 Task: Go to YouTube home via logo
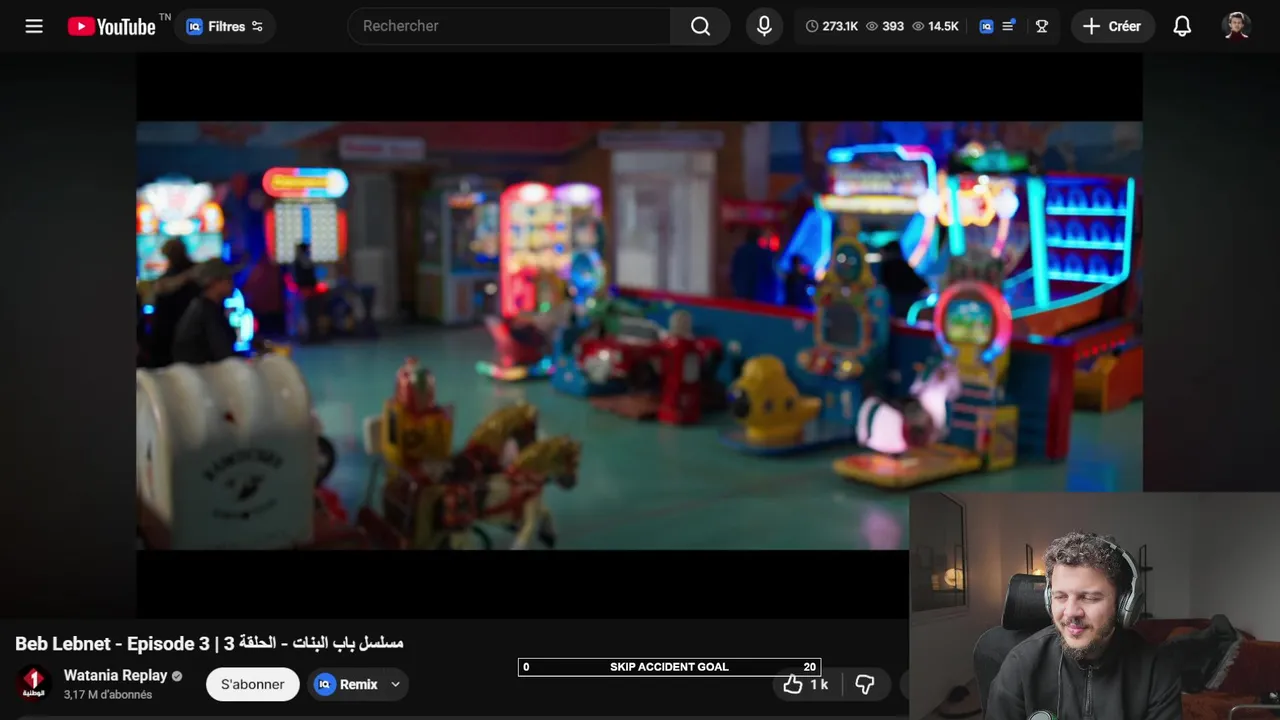click(112, 26)
